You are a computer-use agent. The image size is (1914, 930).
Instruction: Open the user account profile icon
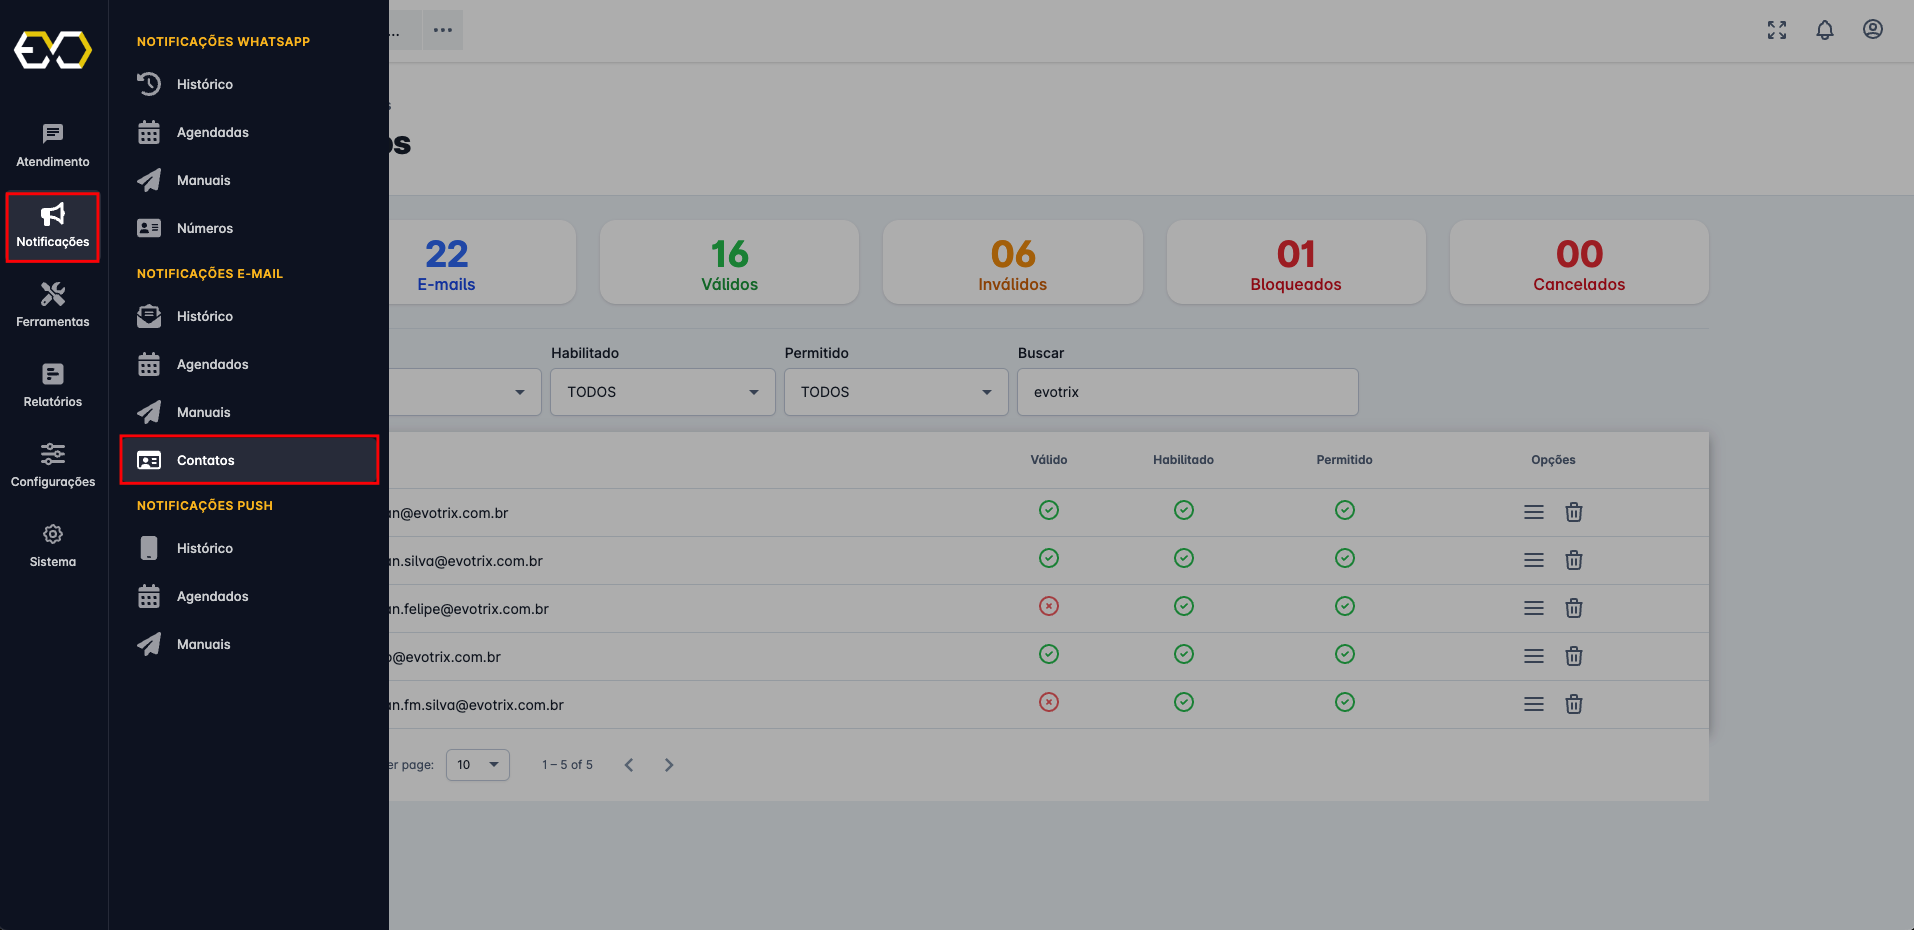(x=1872, y=30)
